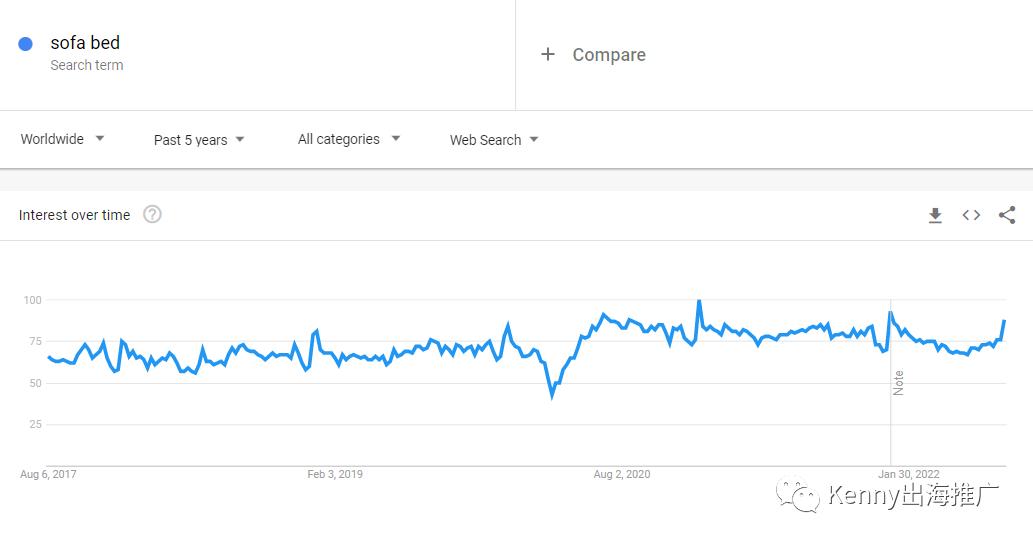Expand the Worldwide region dropdown
The width and height of the screenshot is (1033, 543).
tap(63, 139)
